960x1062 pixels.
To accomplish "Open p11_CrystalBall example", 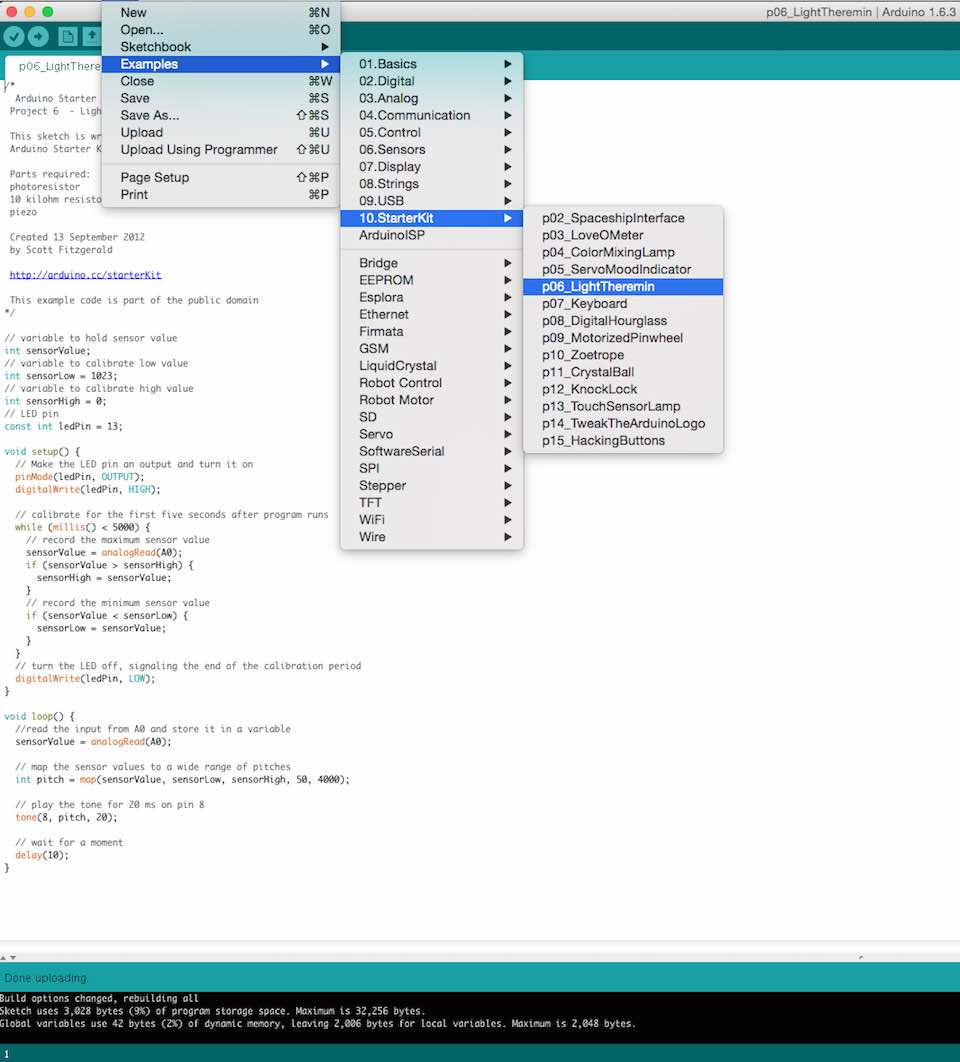I will click(623, 372).
